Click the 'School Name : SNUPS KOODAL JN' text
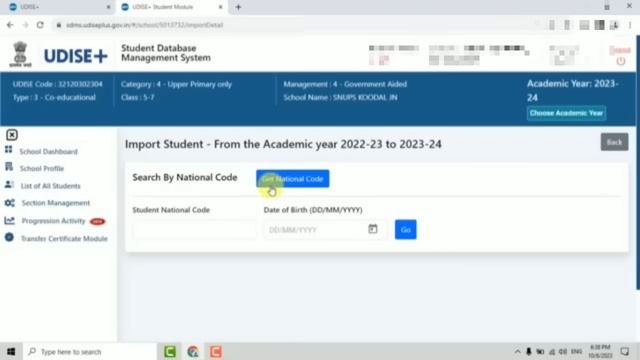 [x=340, y=98]
